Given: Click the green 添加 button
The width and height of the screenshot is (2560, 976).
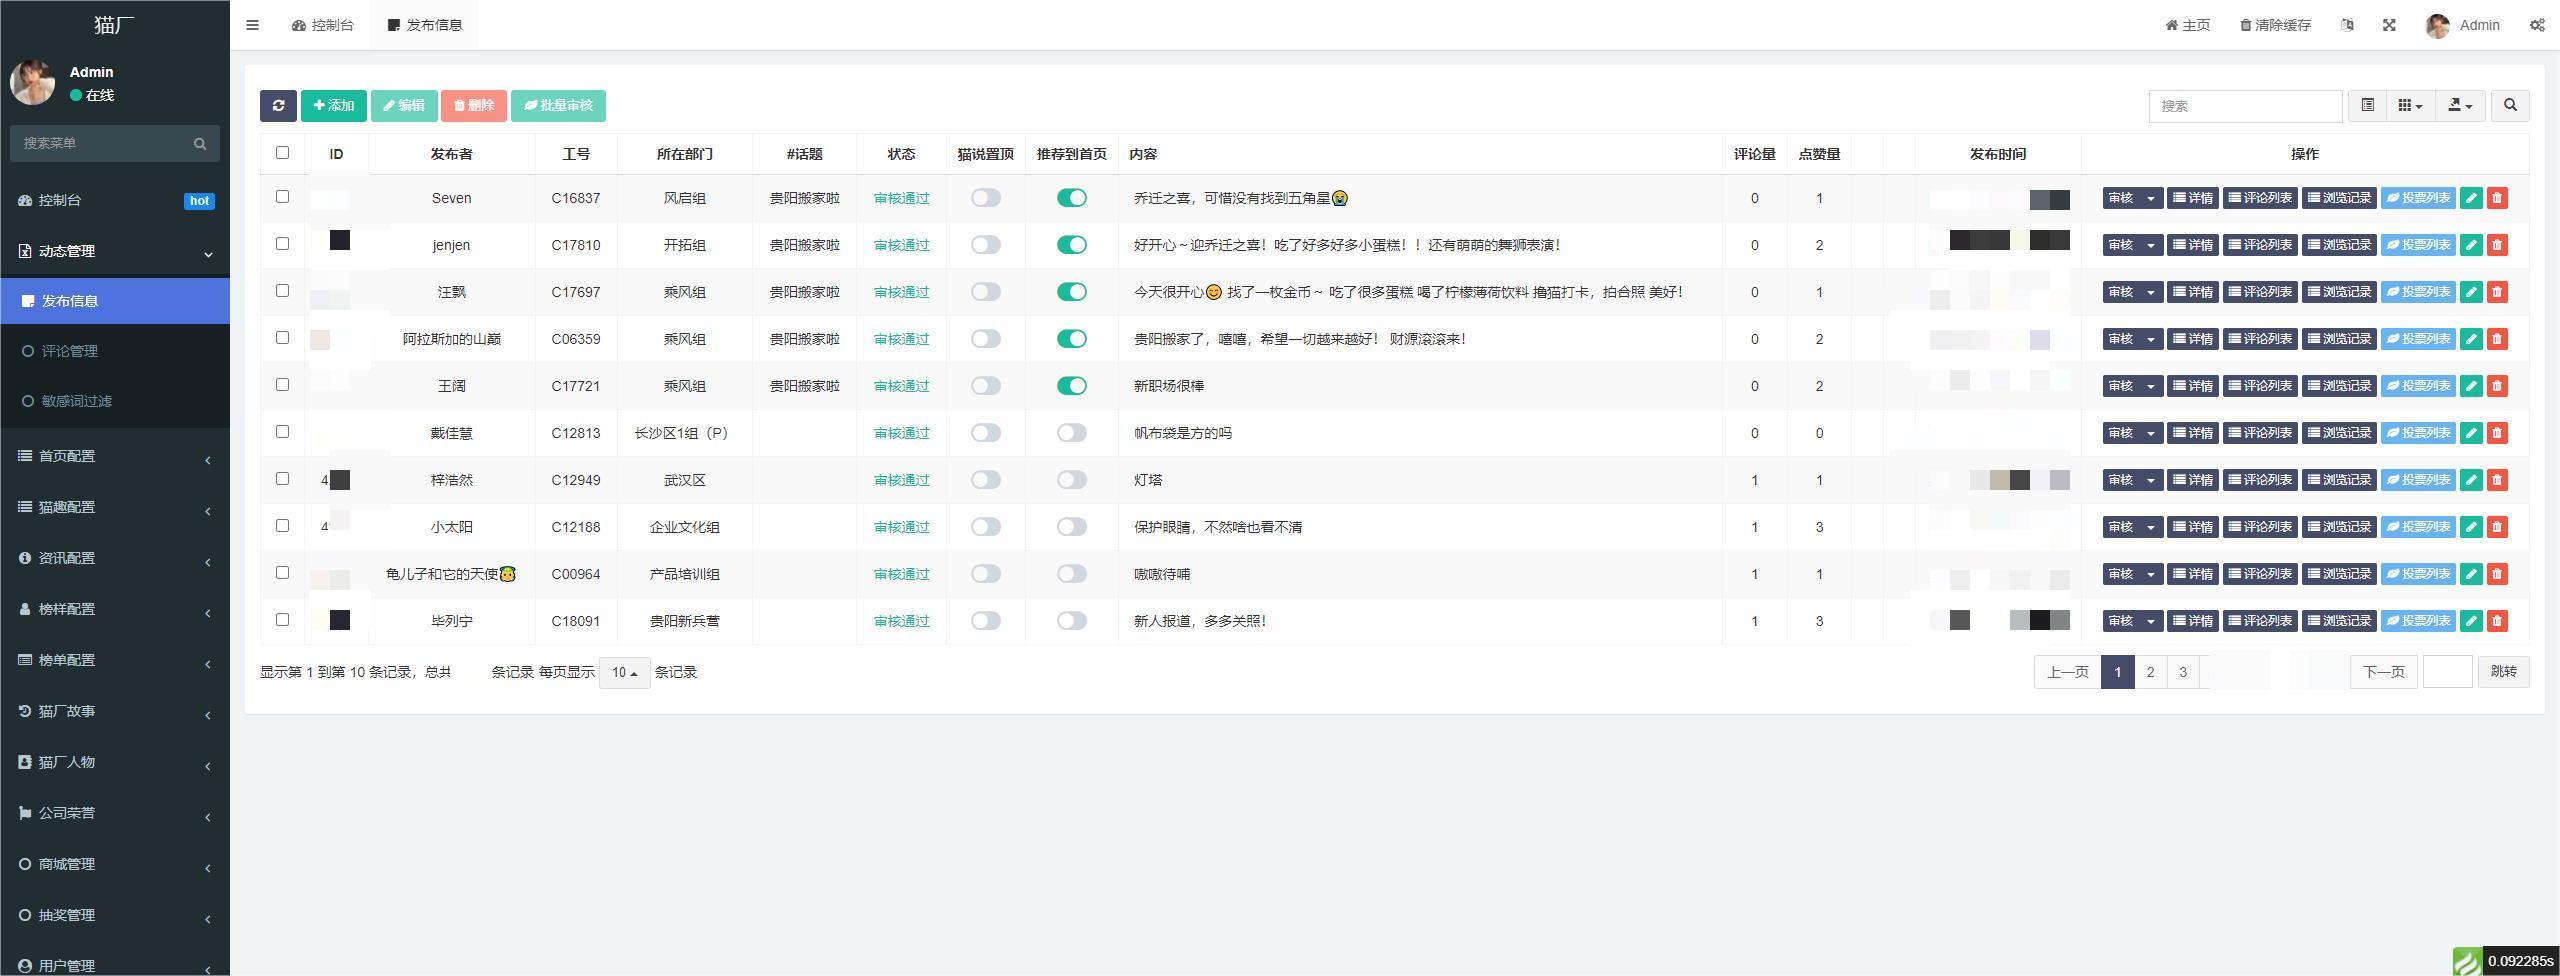Looking at the screenshot, I should 334,106.
